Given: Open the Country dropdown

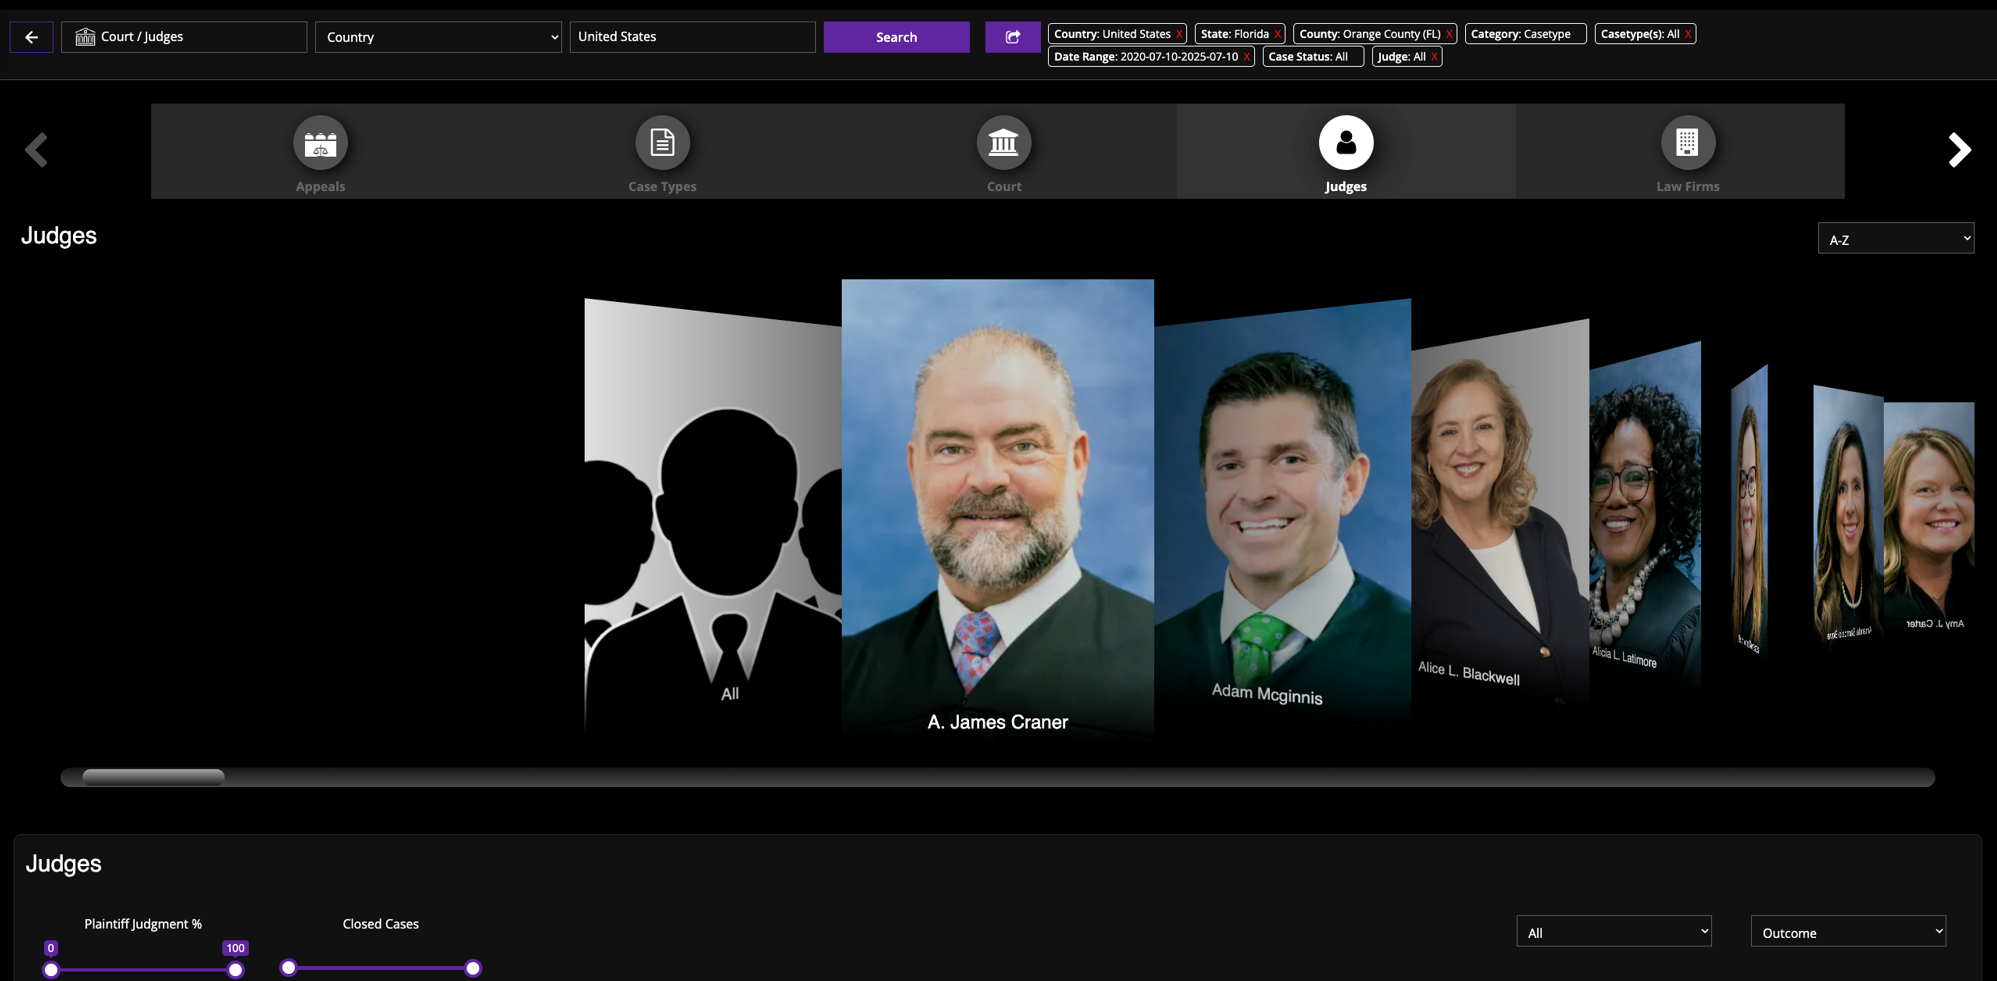Looking at the screenshot, I should (438, 36).
